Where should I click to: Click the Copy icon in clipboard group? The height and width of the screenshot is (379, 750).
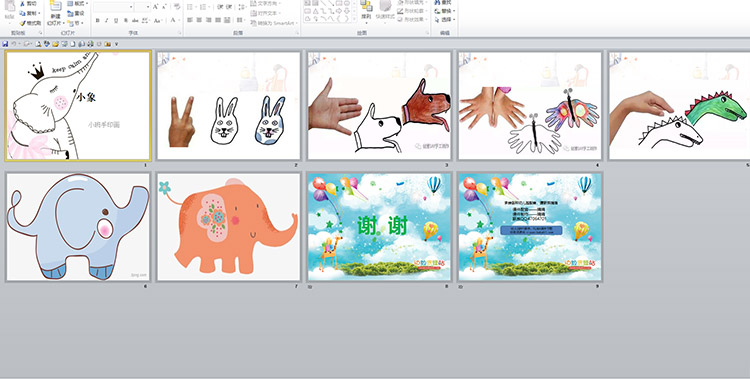(22, 13)
